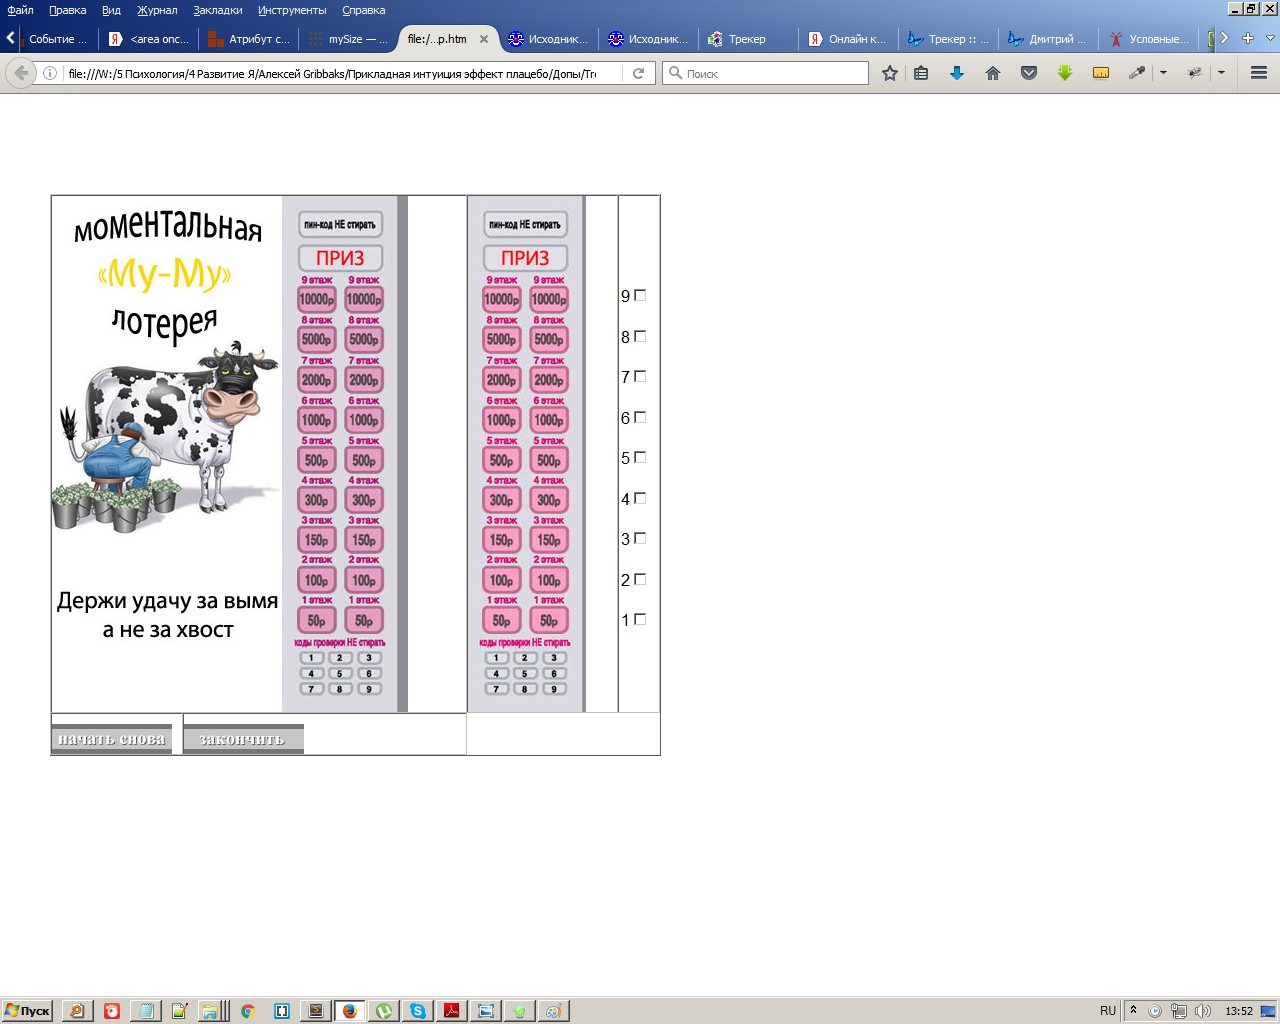Expand the list-all-tabs dropdown arrow
Image resolution: width=1280 pixels, height=1024 pixels.
[x=1271, y=38]
